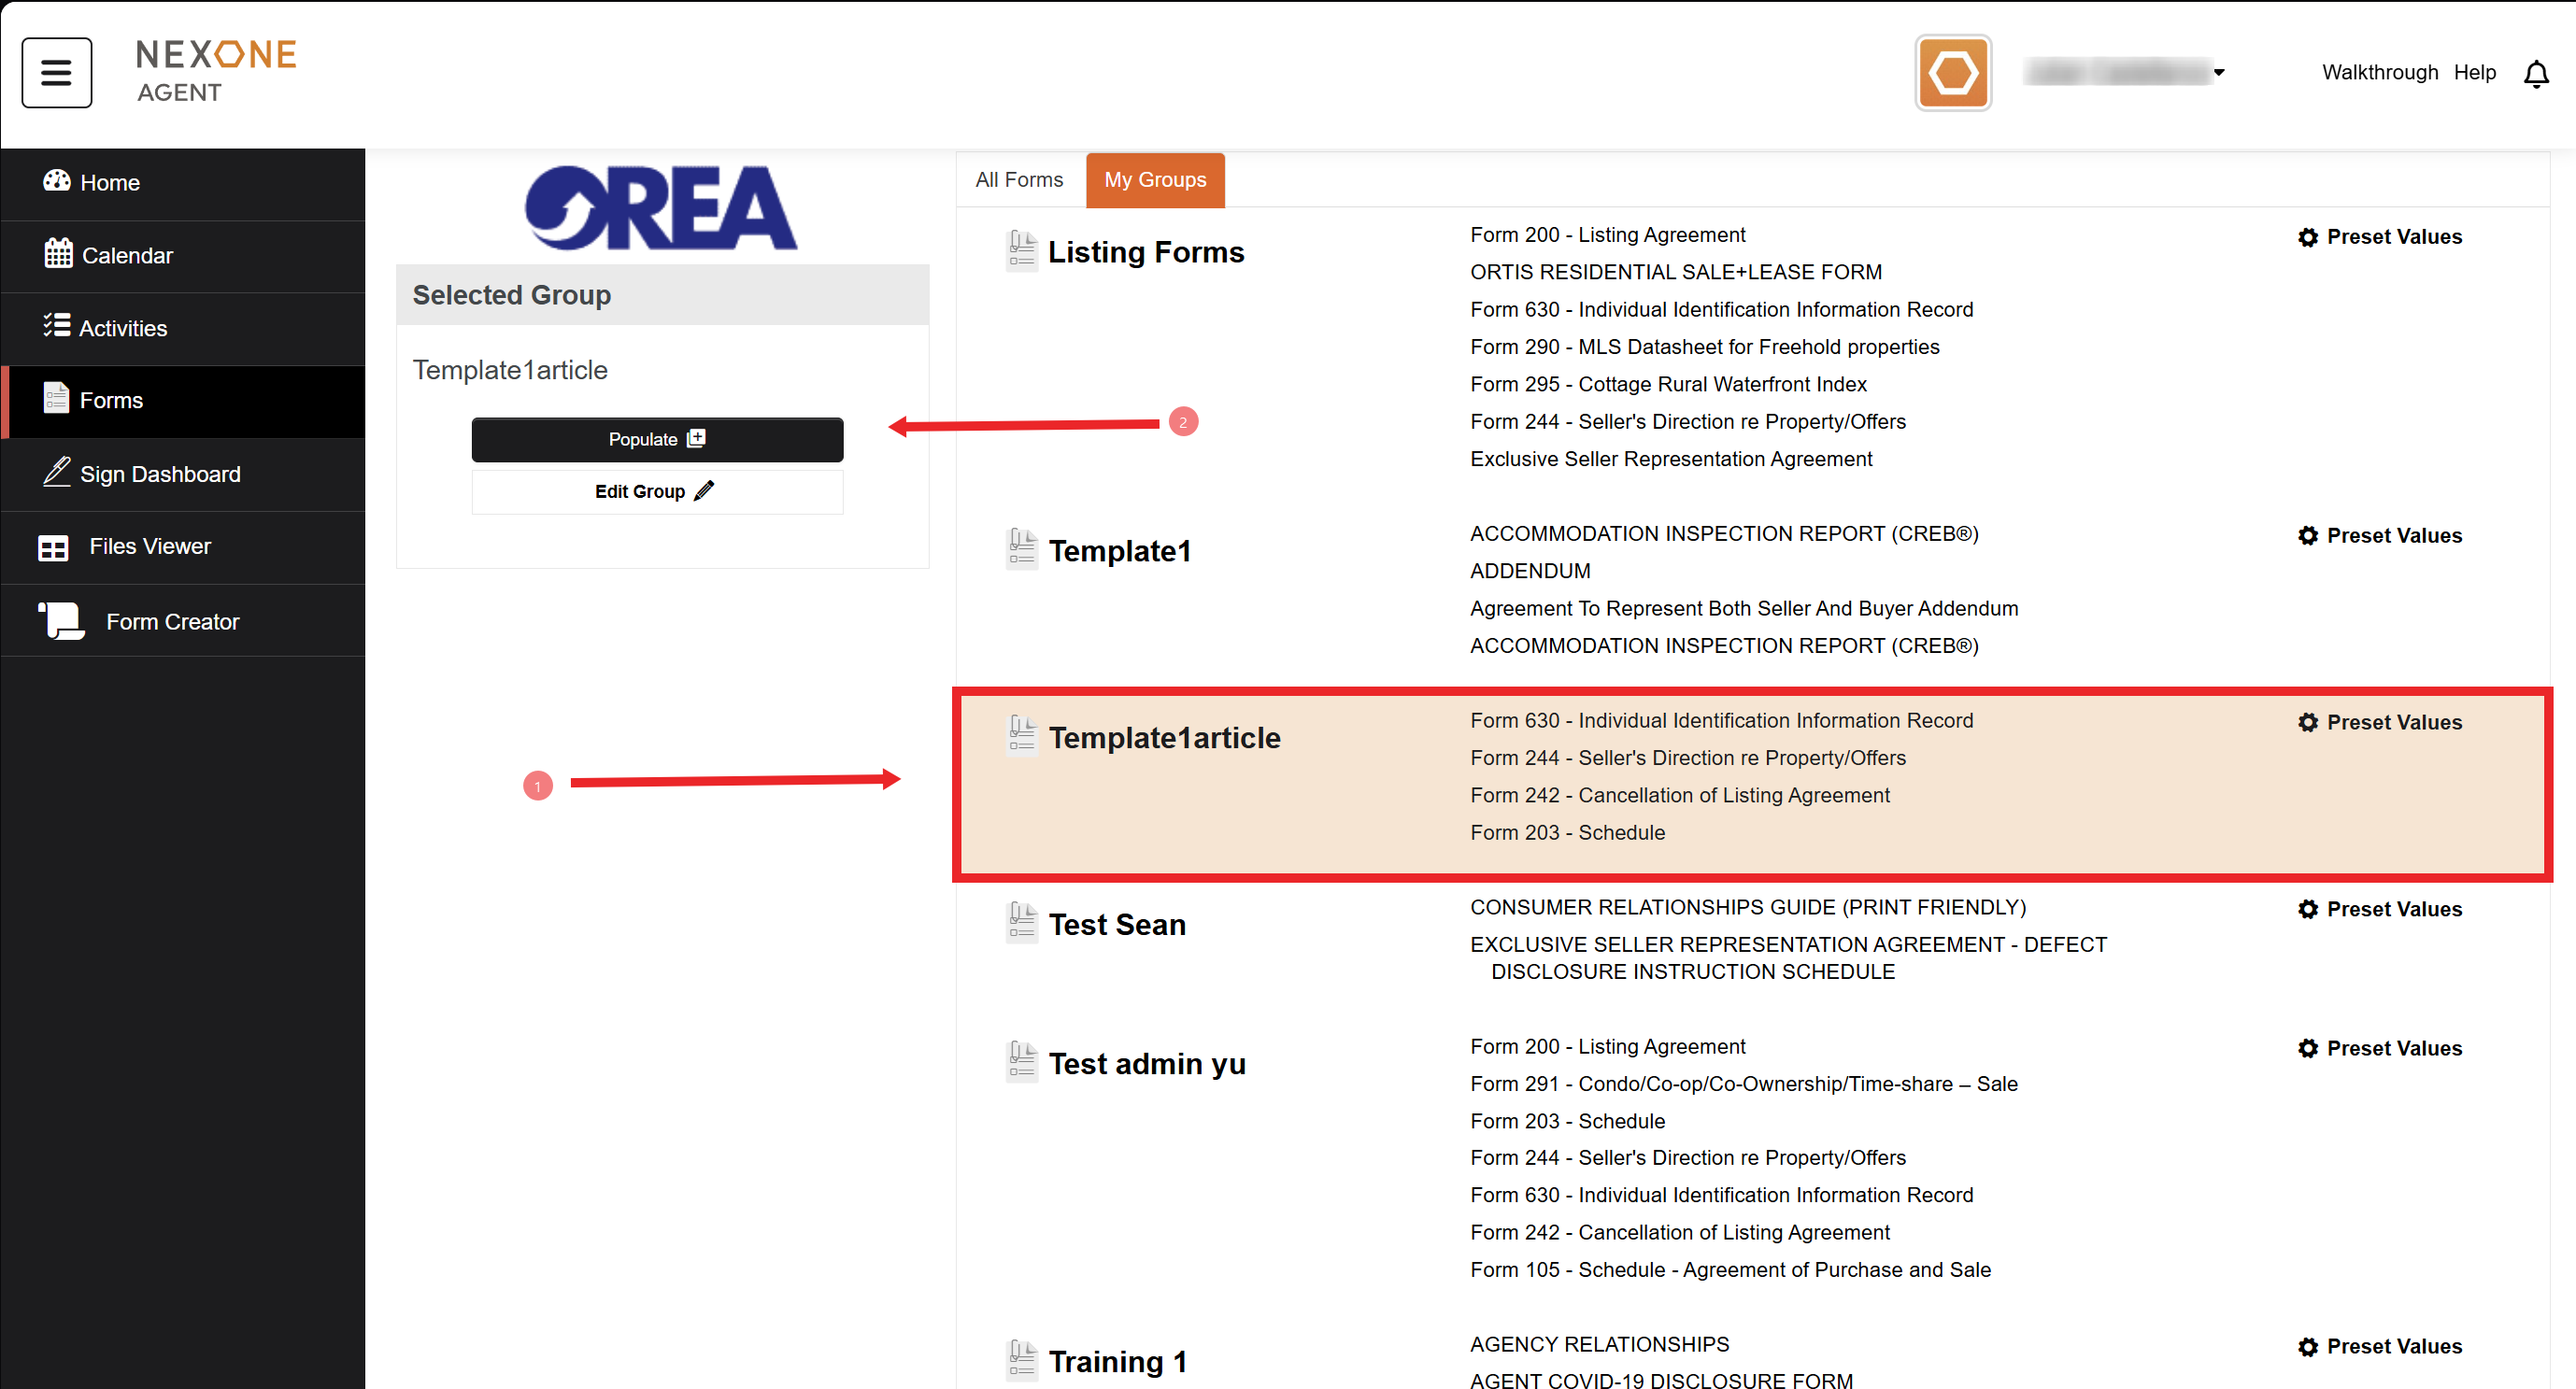The width and height of the screenshot is (2576, 1389).
Task: Click the Edit Group button
Action: pos(656,491)
